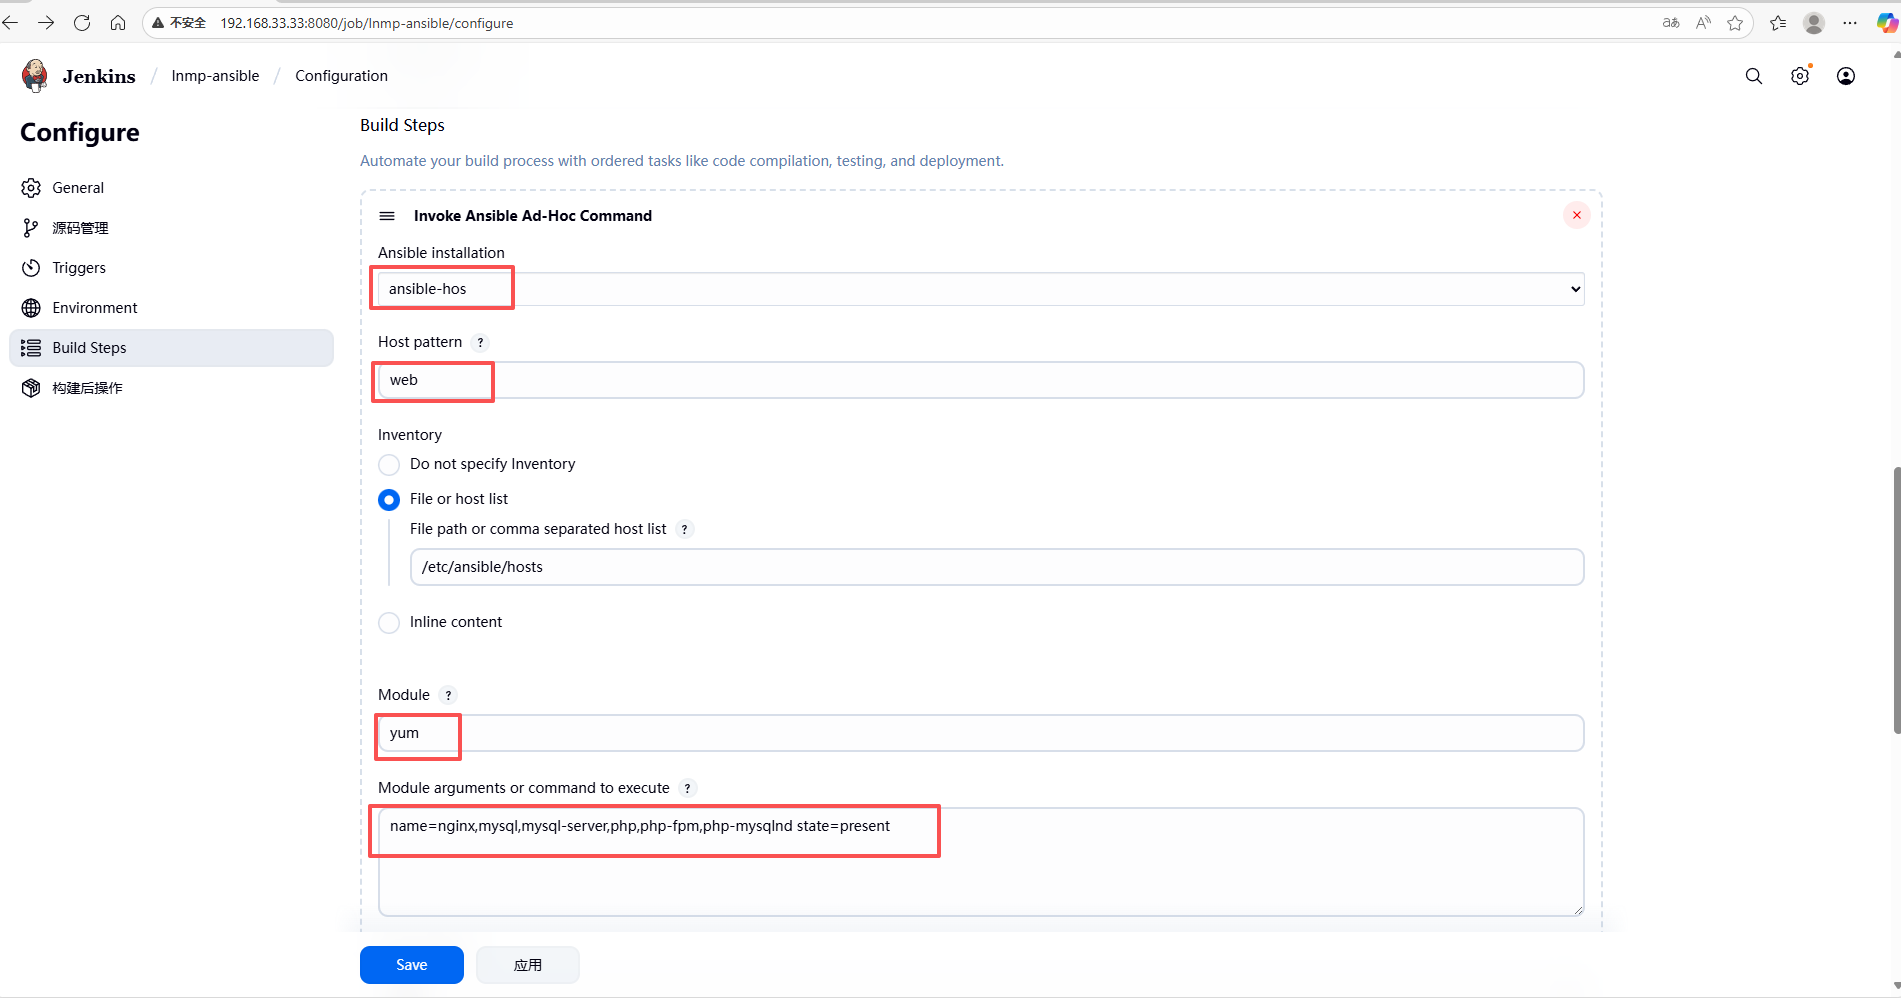Reload the page with refresh icon
Image resolution: width=1901 pixels, height=998 pixels.
82,23
